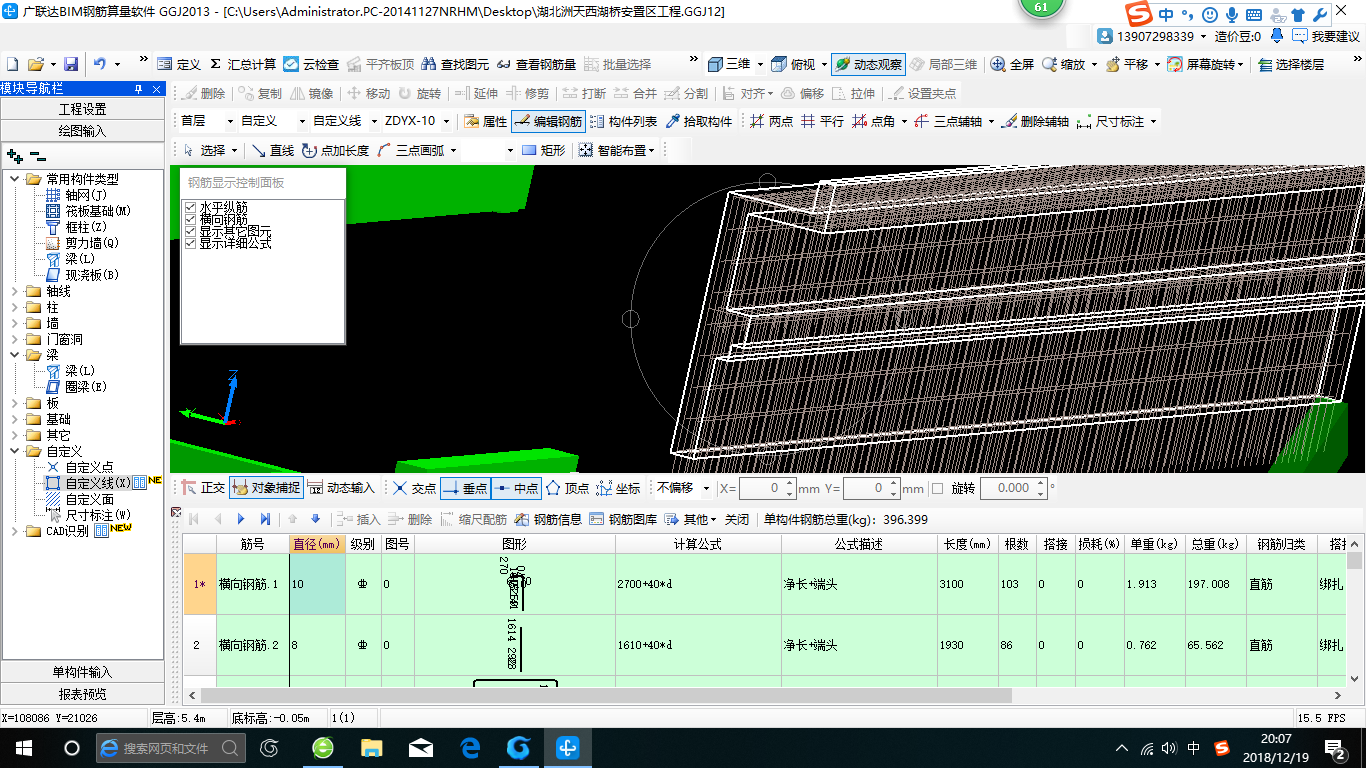The image size is (1366, 768).
Task: Click the X coordinate input field
Action: [x=760, y=488]
